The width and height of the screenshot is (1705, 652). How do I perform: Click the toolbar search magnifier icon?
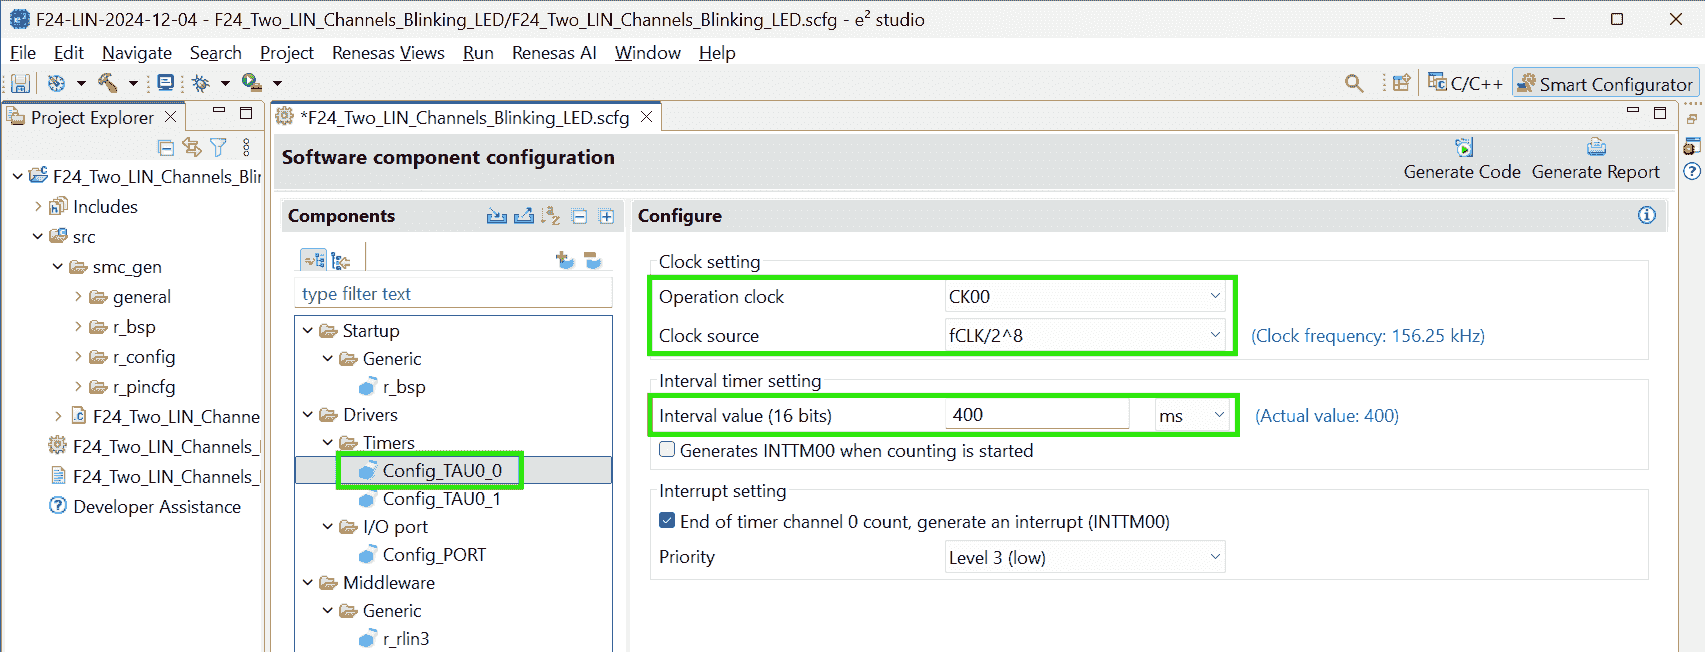coord(1354,84)
